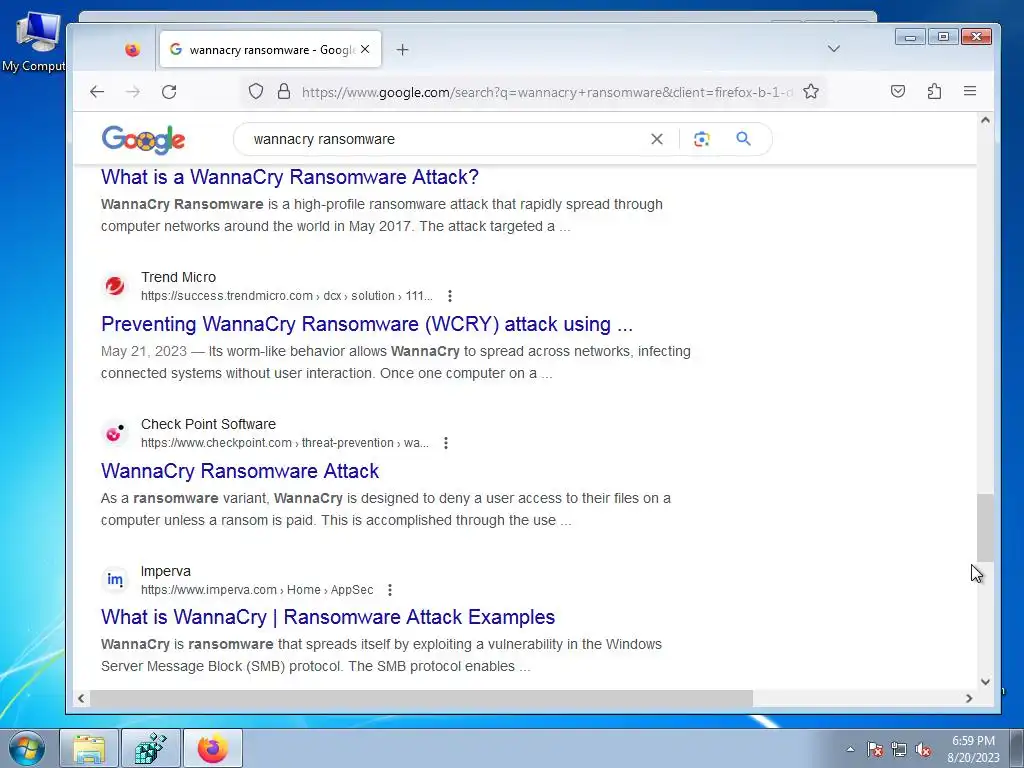Viewport: 1024px width, 768px height.
Task: Maximize the Firefox window
Action: click(943, 37)
